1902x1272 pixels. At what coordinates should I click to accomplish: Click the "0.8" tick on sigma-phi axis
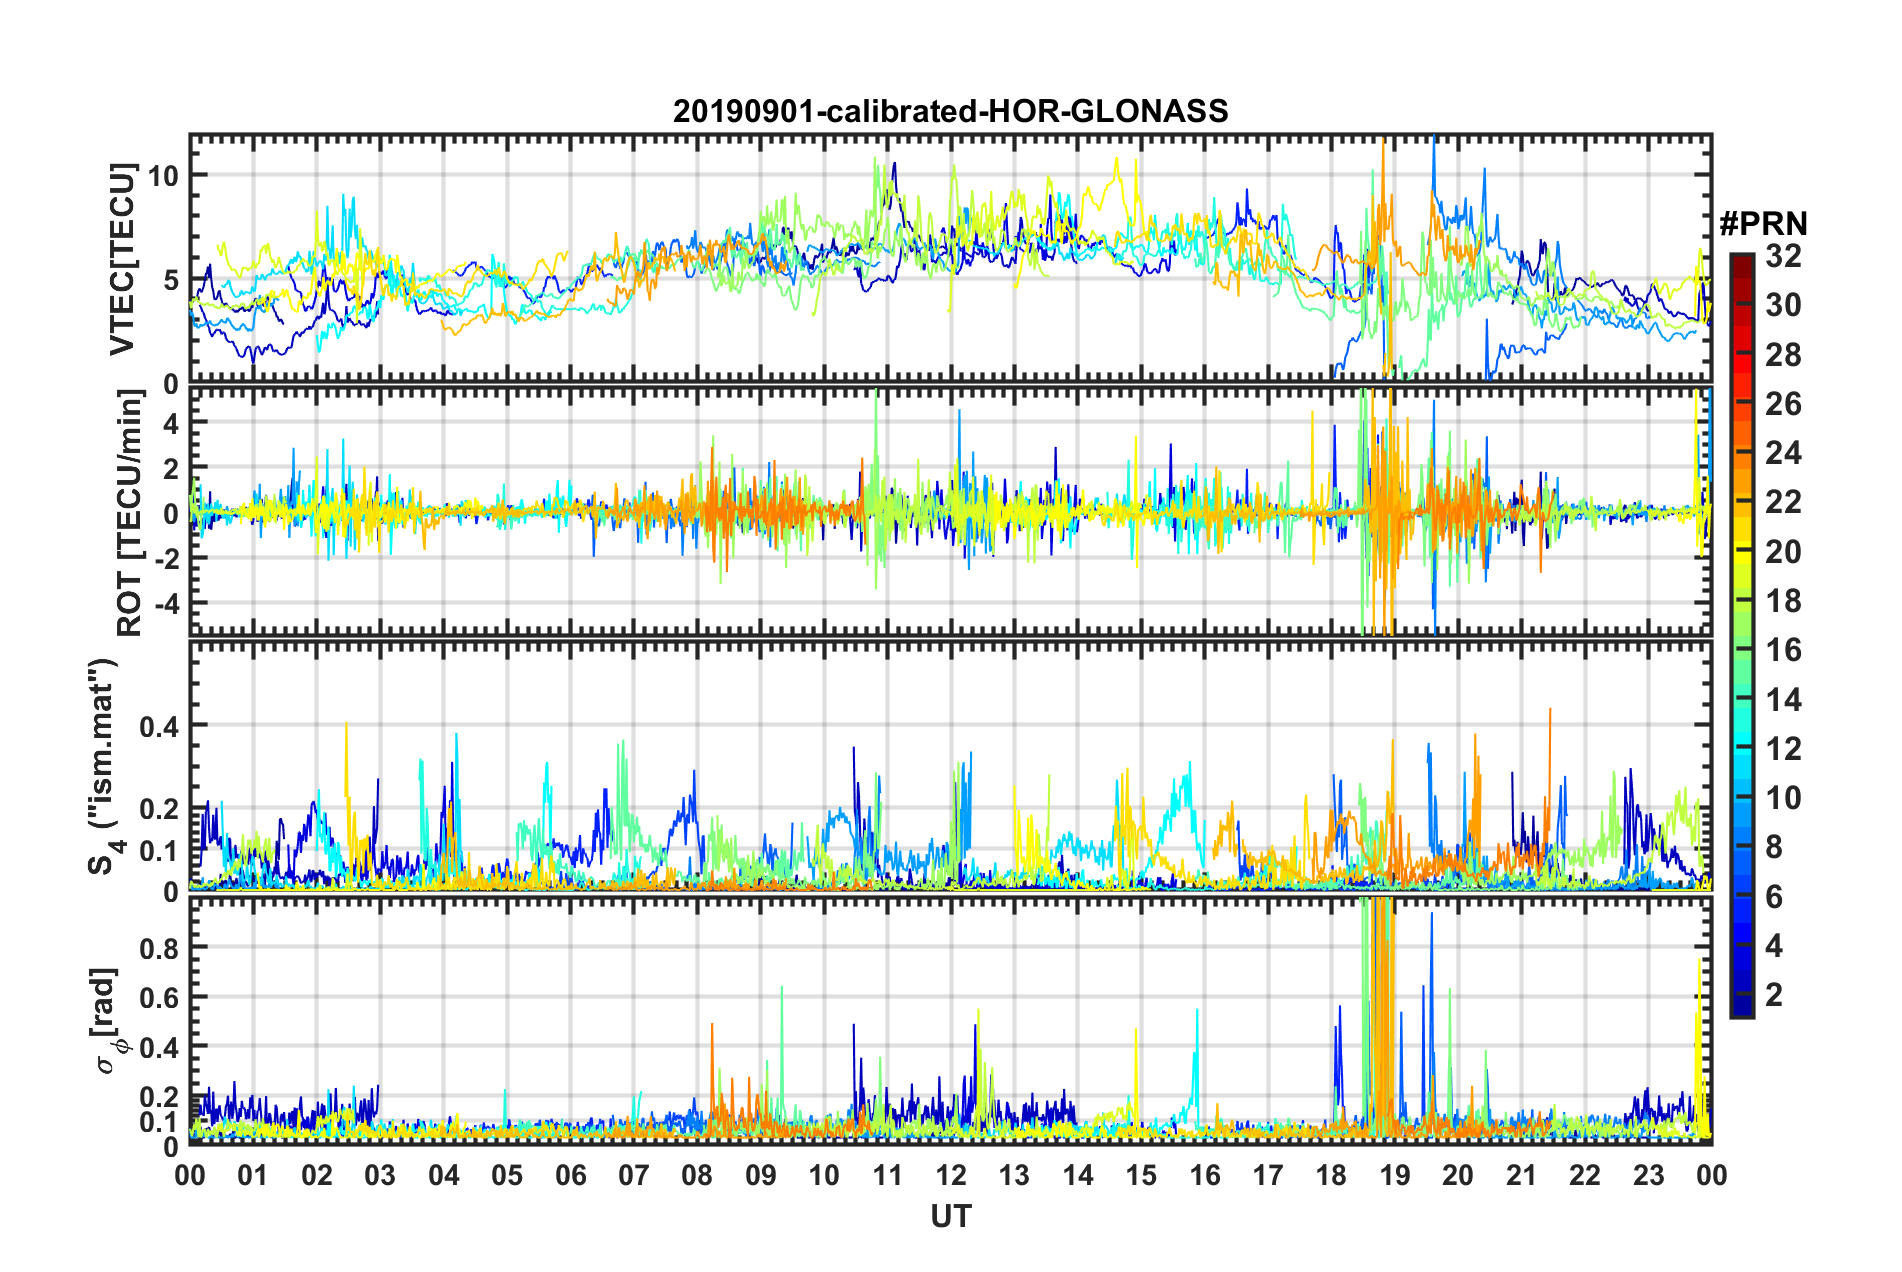tap(159, 947)
